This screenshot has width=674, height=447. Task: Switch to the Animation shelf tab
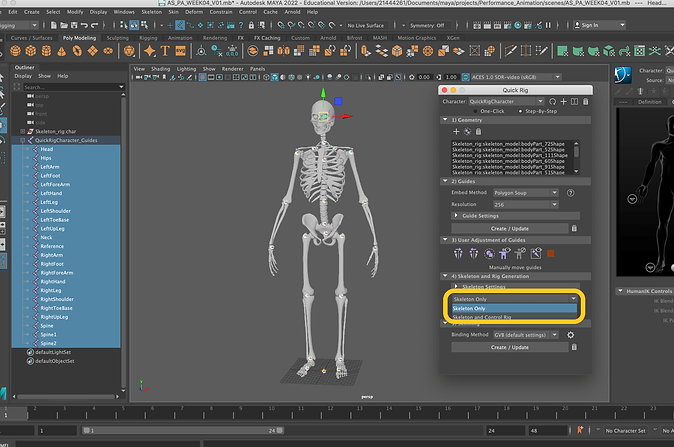[180, 38]
